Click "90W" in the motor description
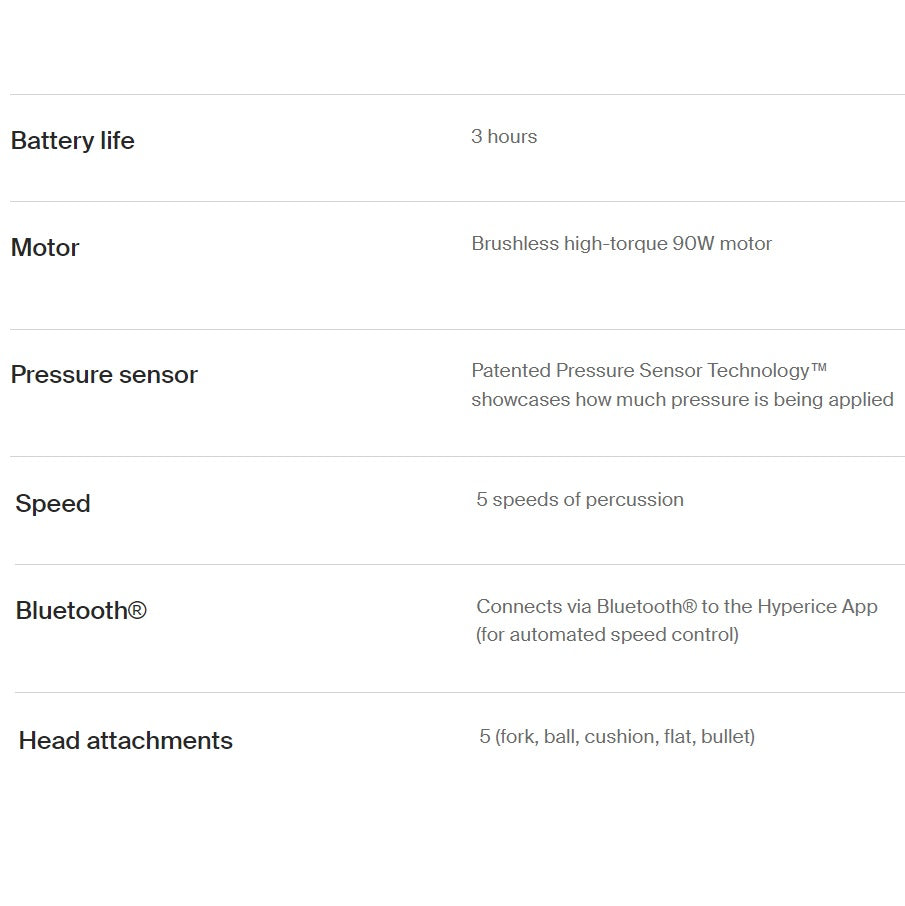This screenshot has width=905, height=906. coord(694,244)
